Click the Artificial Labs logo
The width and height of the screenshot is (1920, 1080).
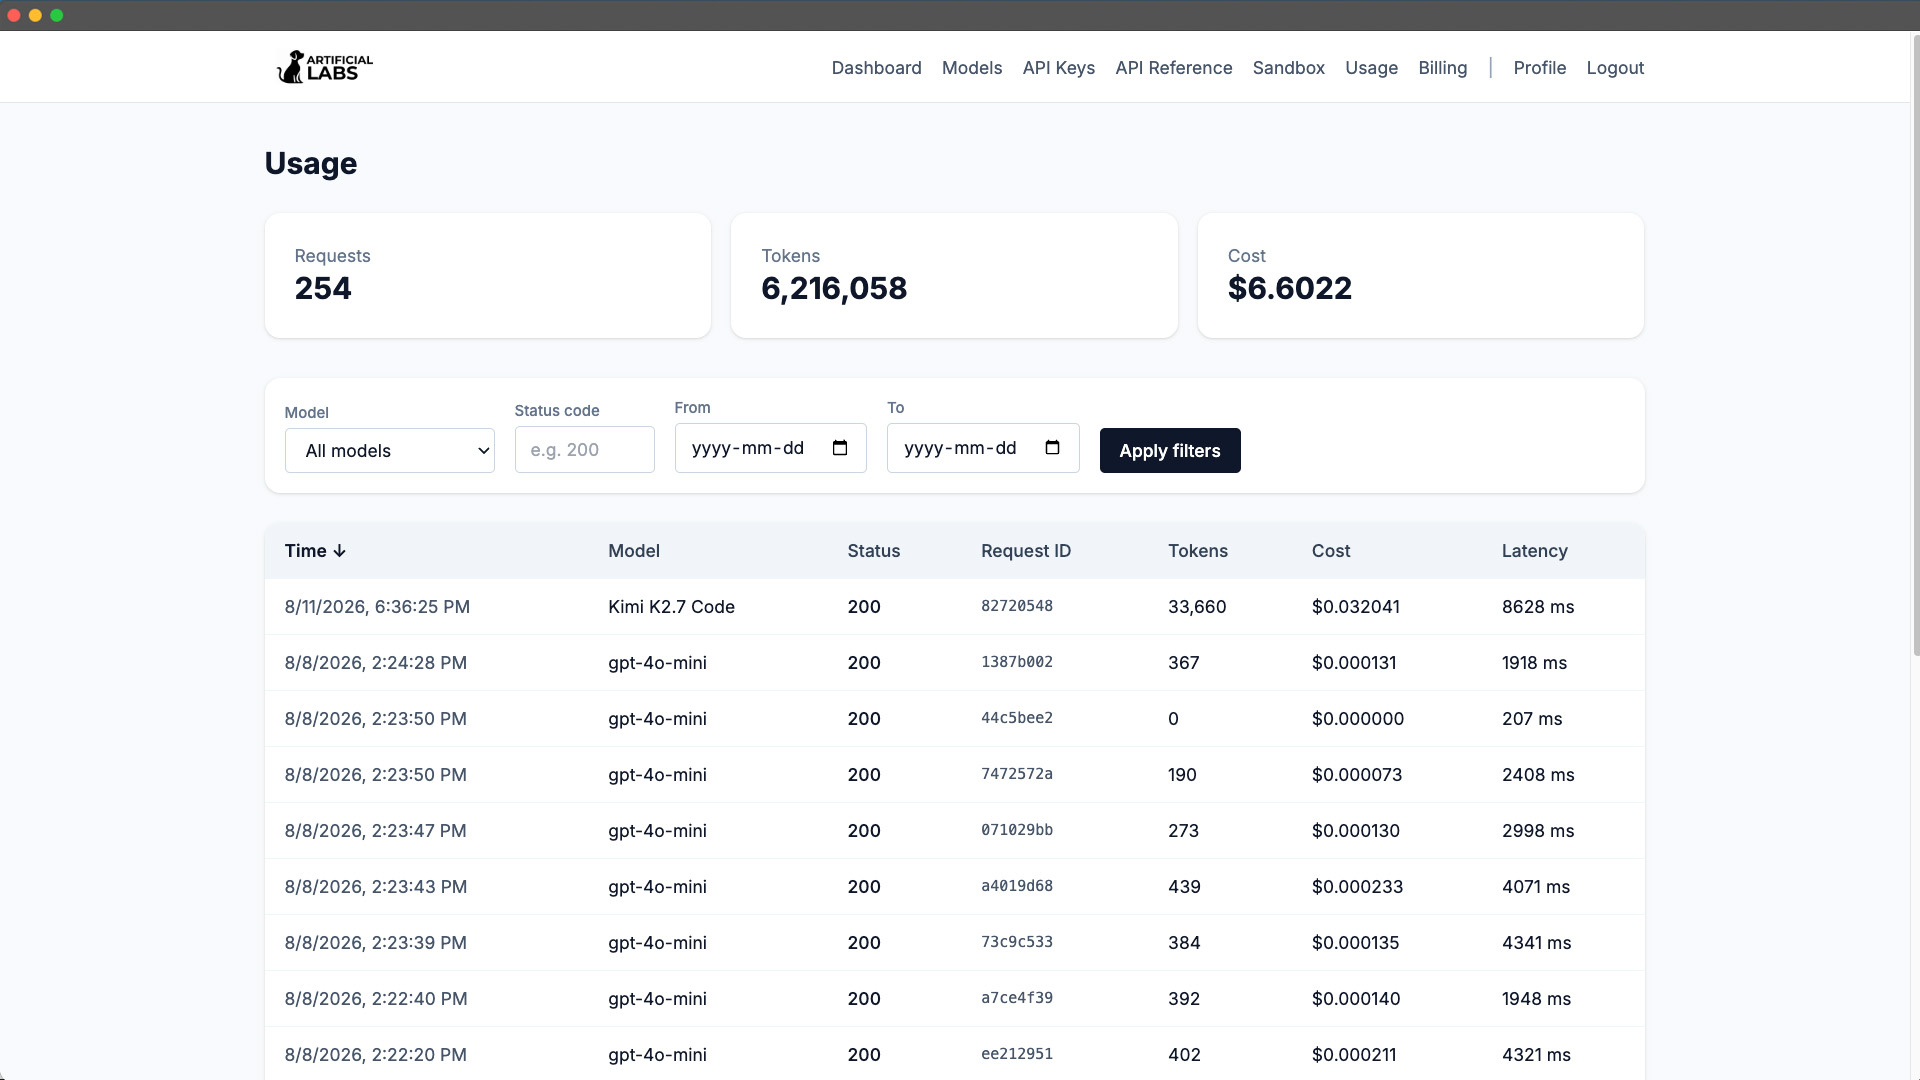[324, 67]
